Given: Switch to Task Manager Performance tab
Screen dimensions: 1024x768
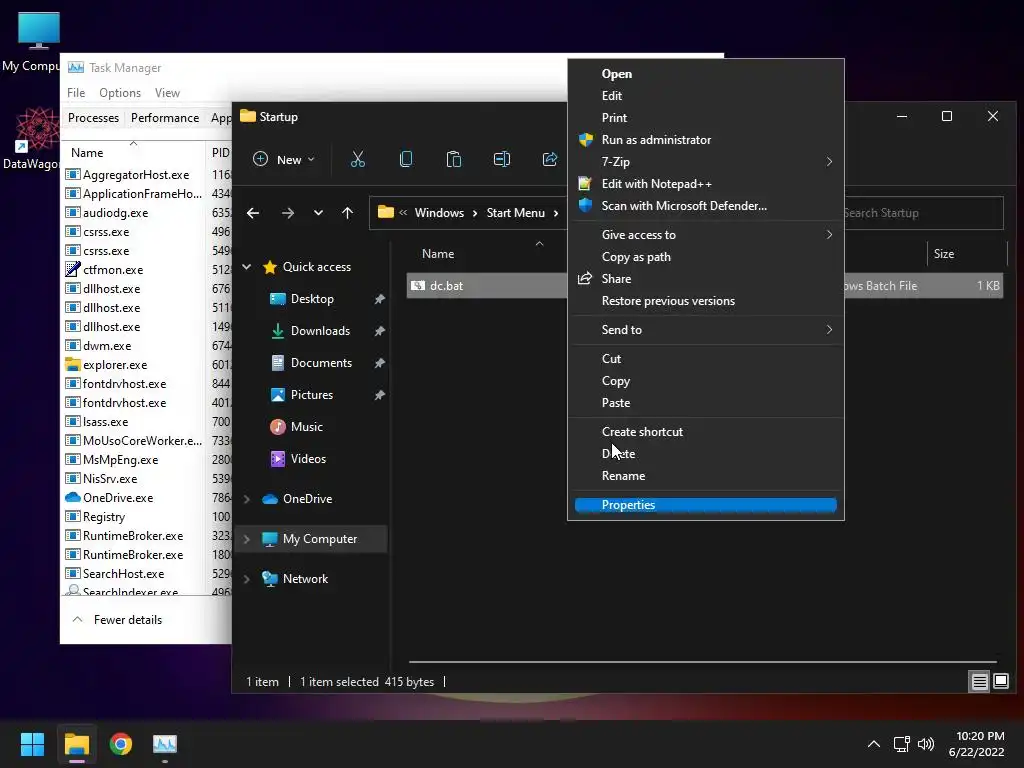Looking at the screenshot, I should coord(165,118).
